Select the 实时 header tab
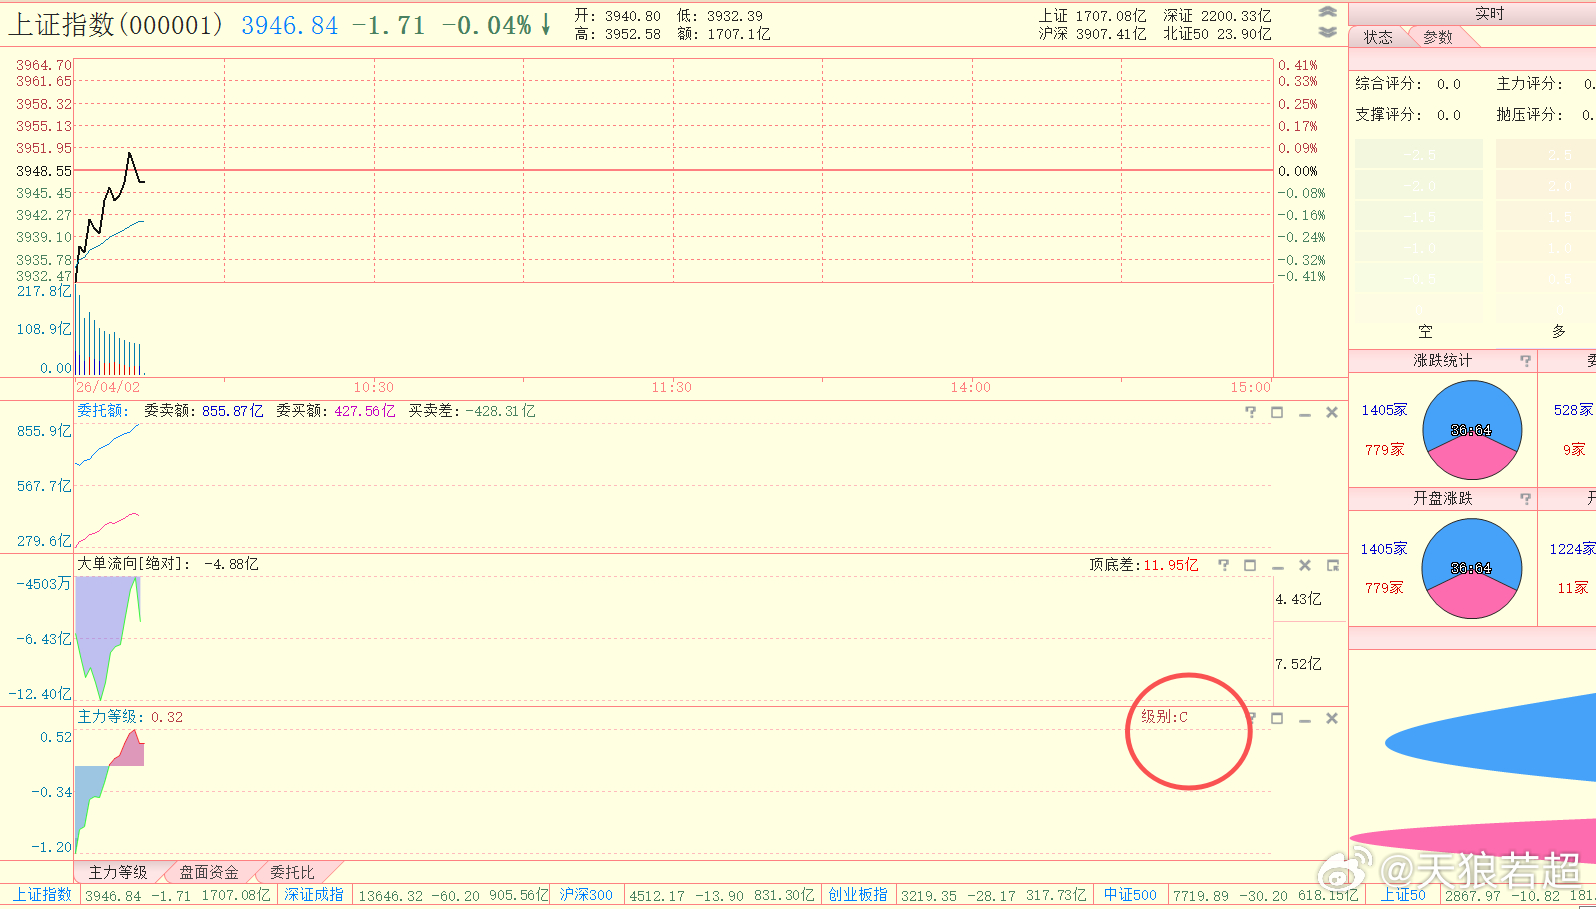This screenshot has width=1596, height=909. [x=1489, y=13]
